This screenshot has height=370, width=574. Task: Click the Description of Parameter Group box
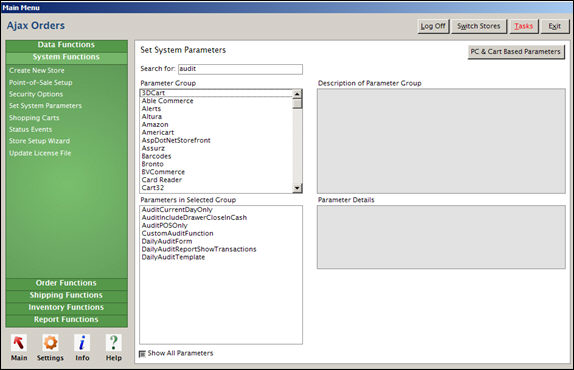pos(441,141)
